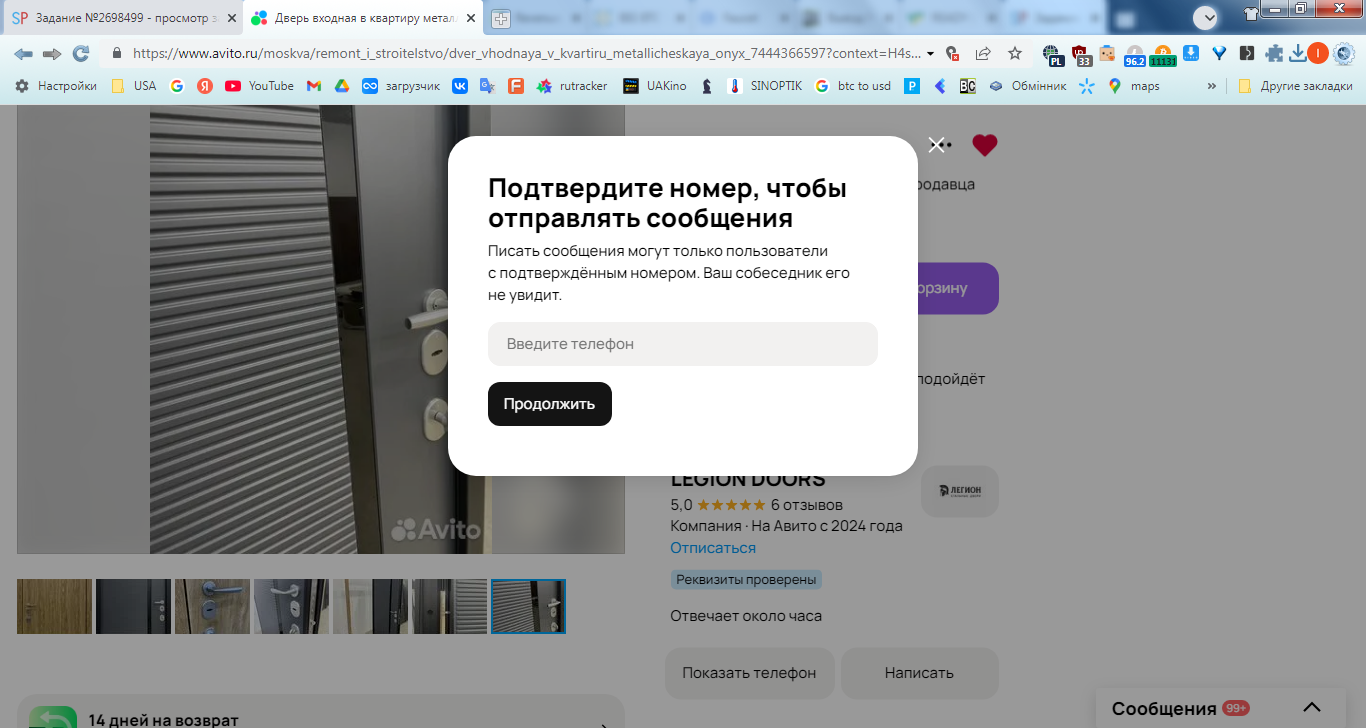The height and width of the screenshot is (728, 1366).
Task: Toggle the favorite heart on listing
Action: (985, 146)
